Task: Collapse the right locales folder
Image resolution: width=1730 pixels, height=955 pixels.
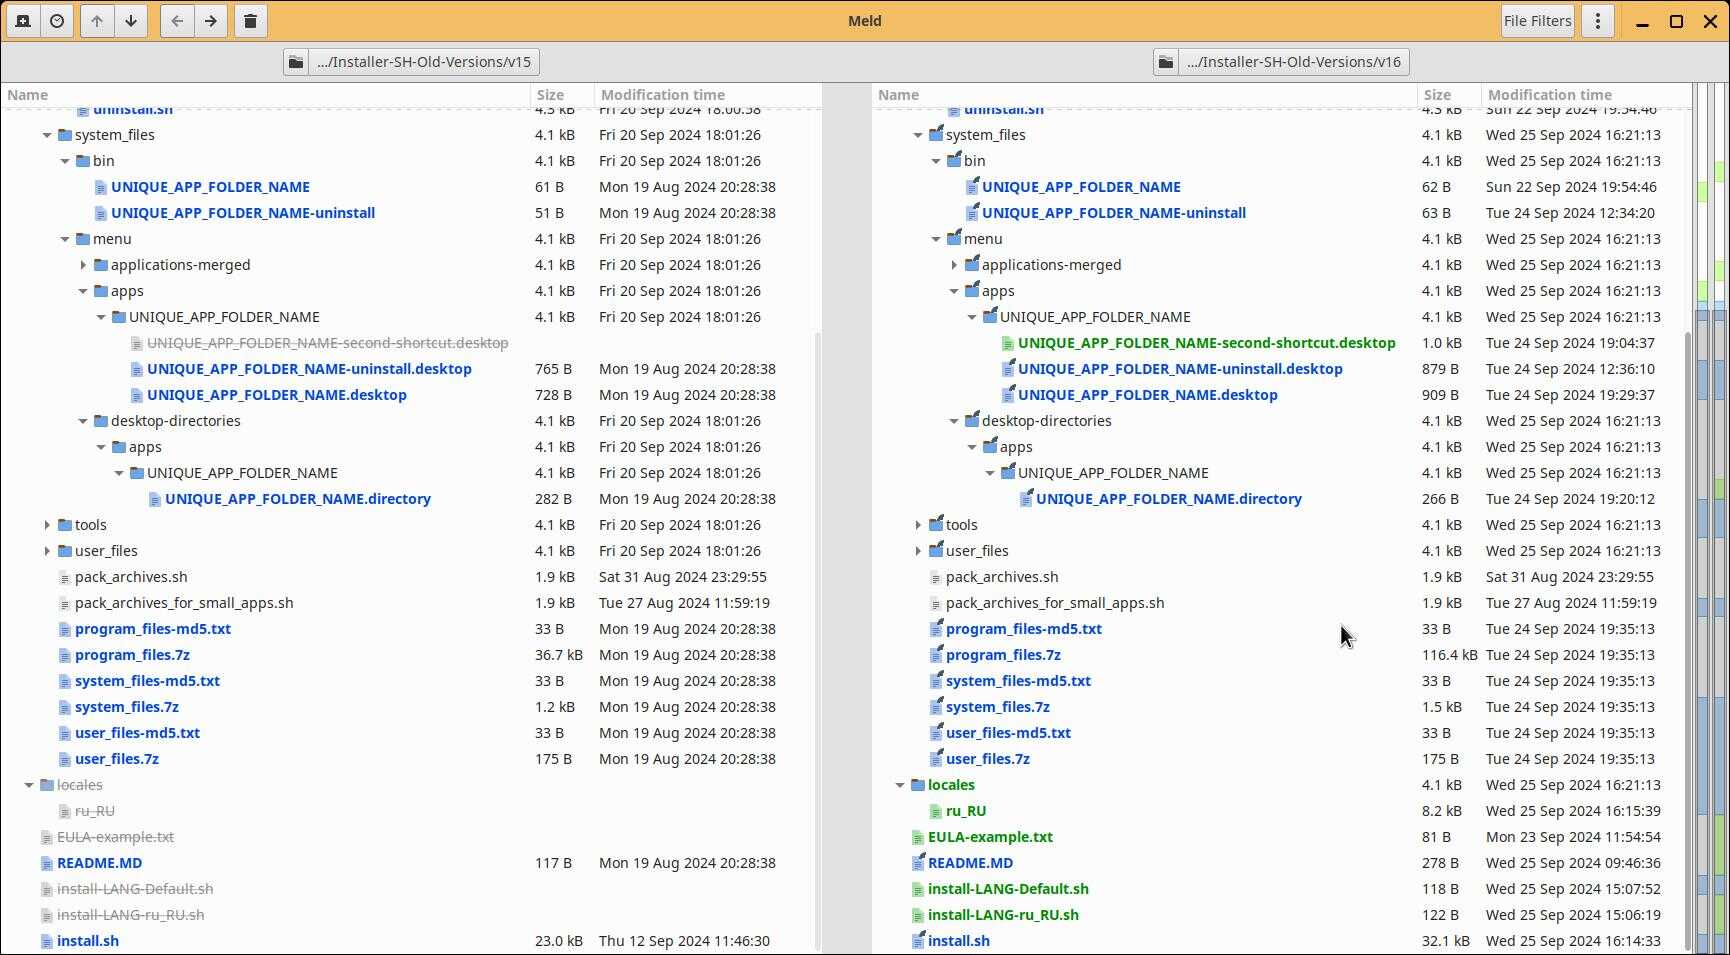Action: click(x=900, y=785)
